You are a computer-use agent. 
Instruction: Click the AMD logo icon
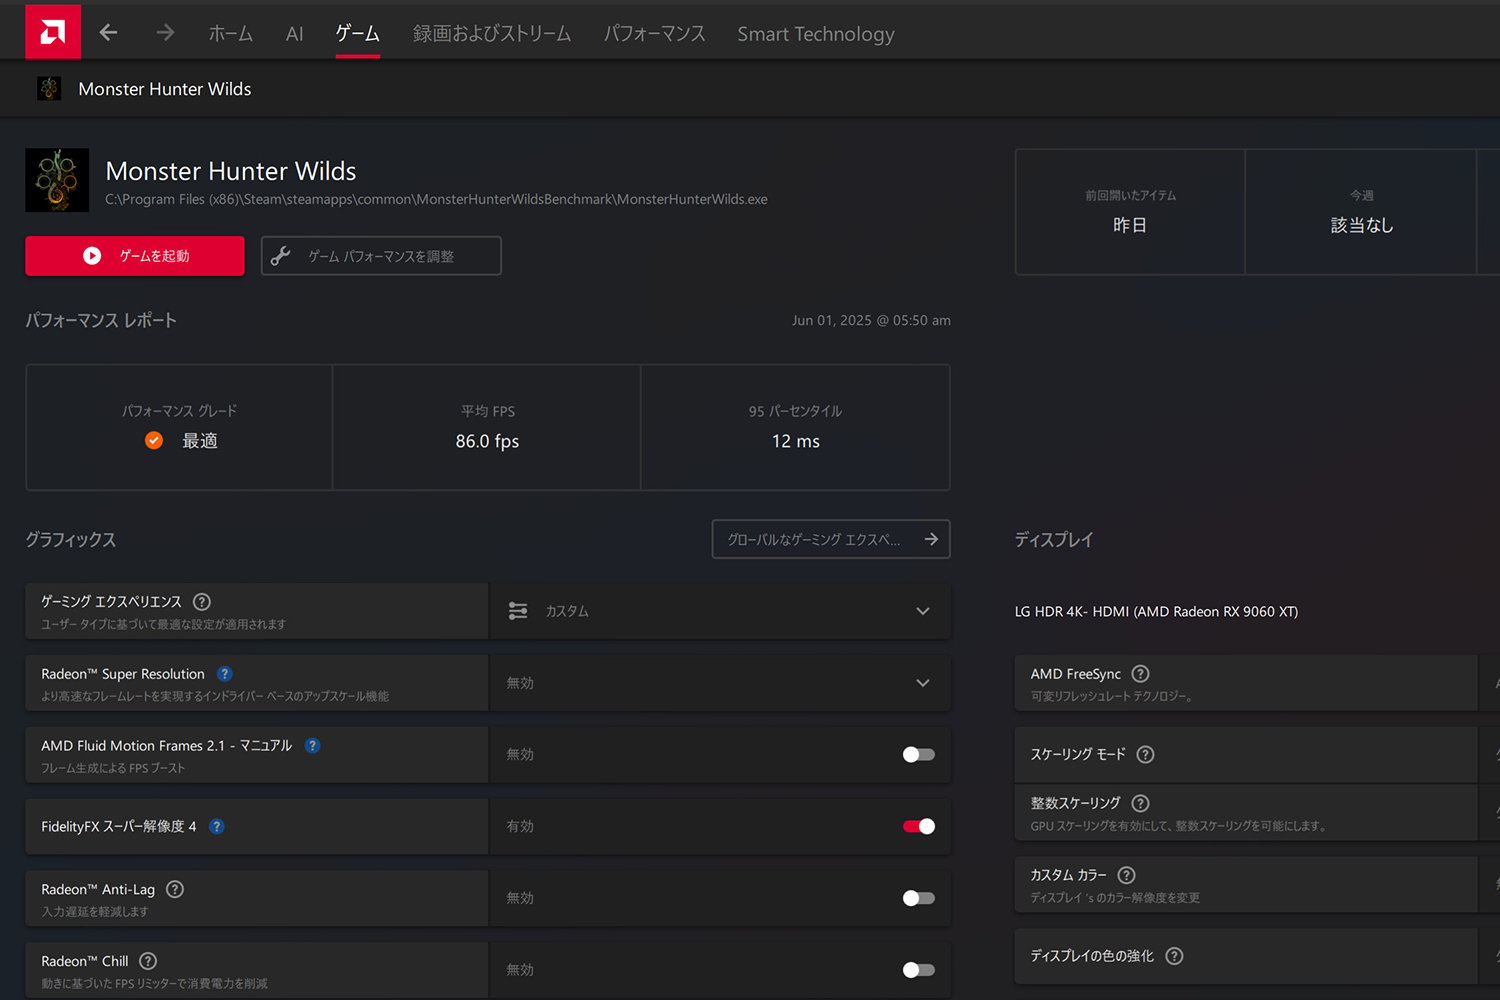[x=53, y=32]
